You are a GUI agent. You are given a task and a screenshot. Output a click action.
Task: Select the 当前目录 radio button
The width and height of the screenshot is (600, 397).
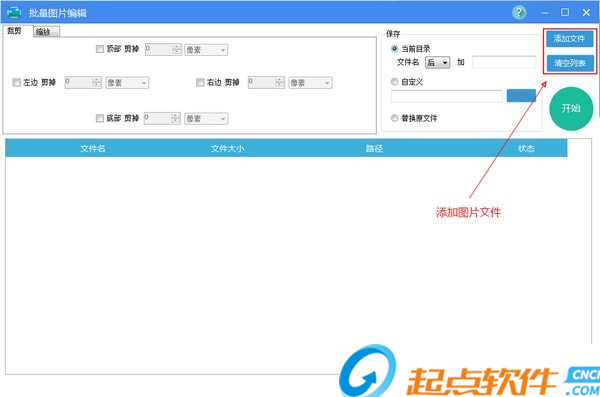pyautogui.click(x=394, y=49)
